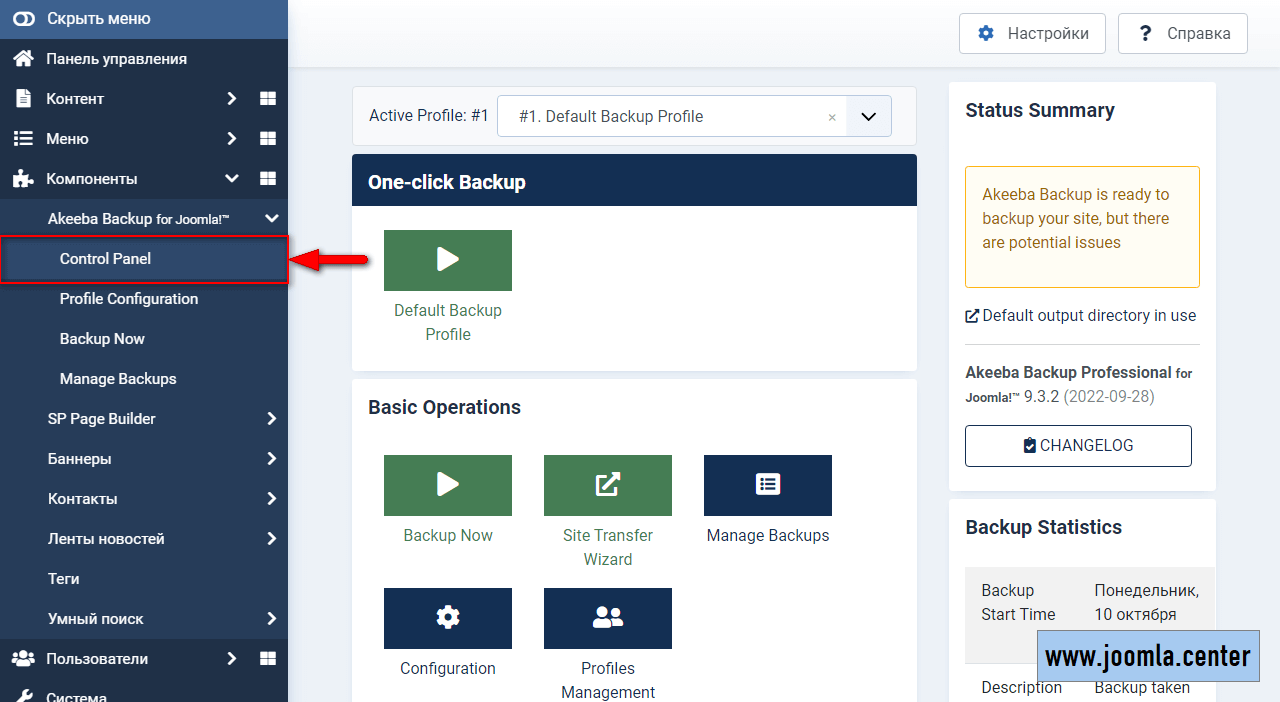Click the Content dashboard grid icon

pyautogui.click(x=267, y=99)
